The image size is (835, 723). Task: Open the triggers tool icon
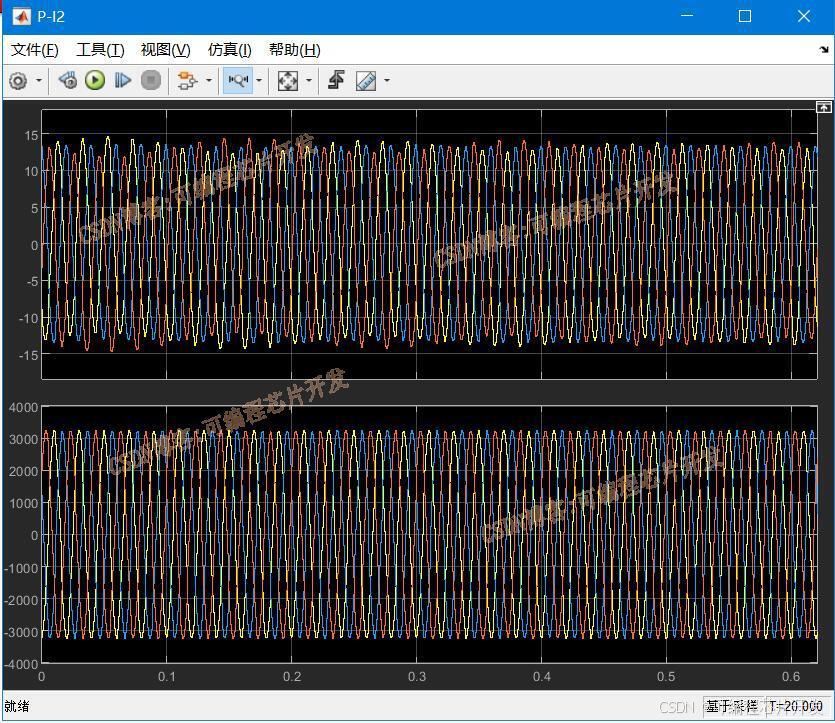[336, 81]
